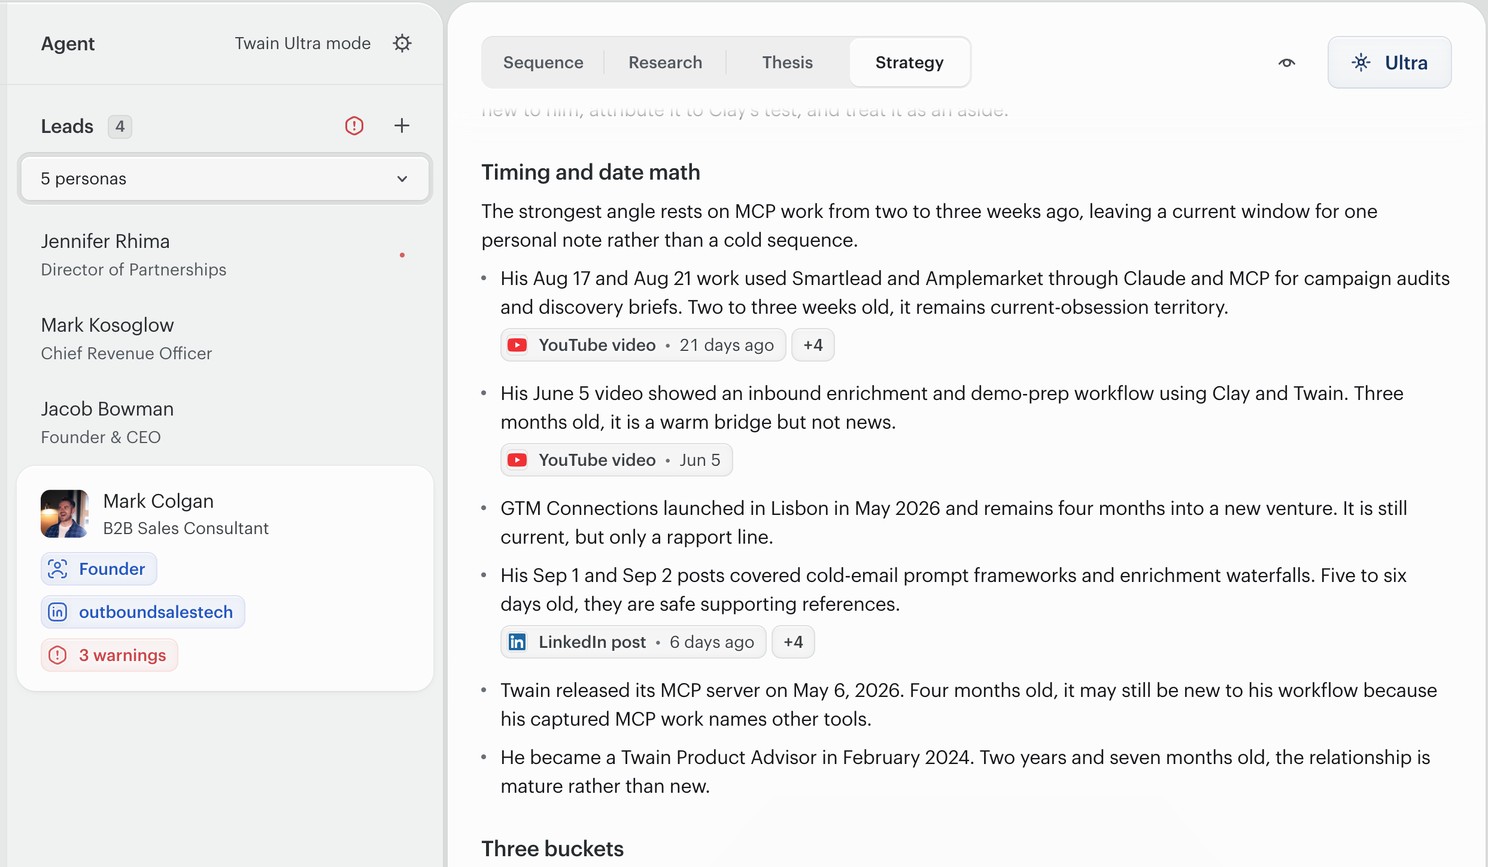Click the Founder persona icon

pos(58,569)
